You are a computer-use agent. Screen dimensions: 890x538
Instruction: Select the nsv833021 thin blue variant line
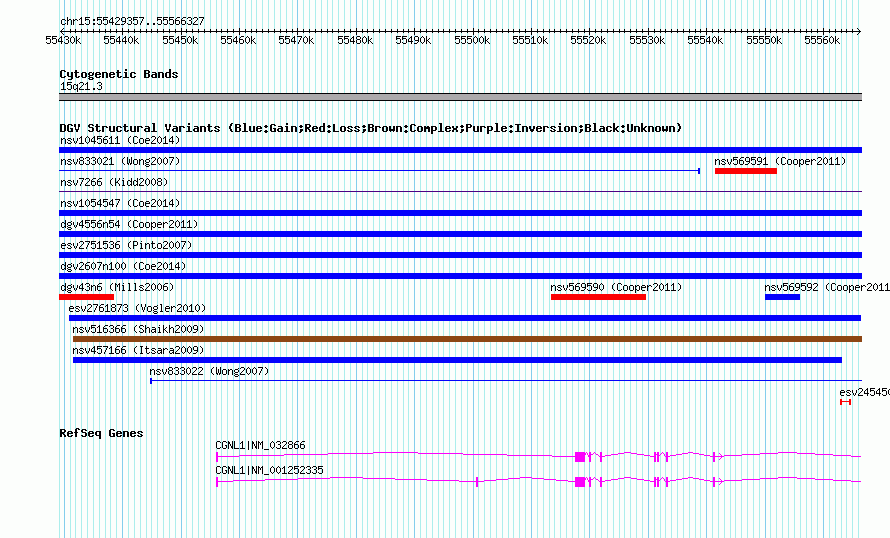point(379,171)
